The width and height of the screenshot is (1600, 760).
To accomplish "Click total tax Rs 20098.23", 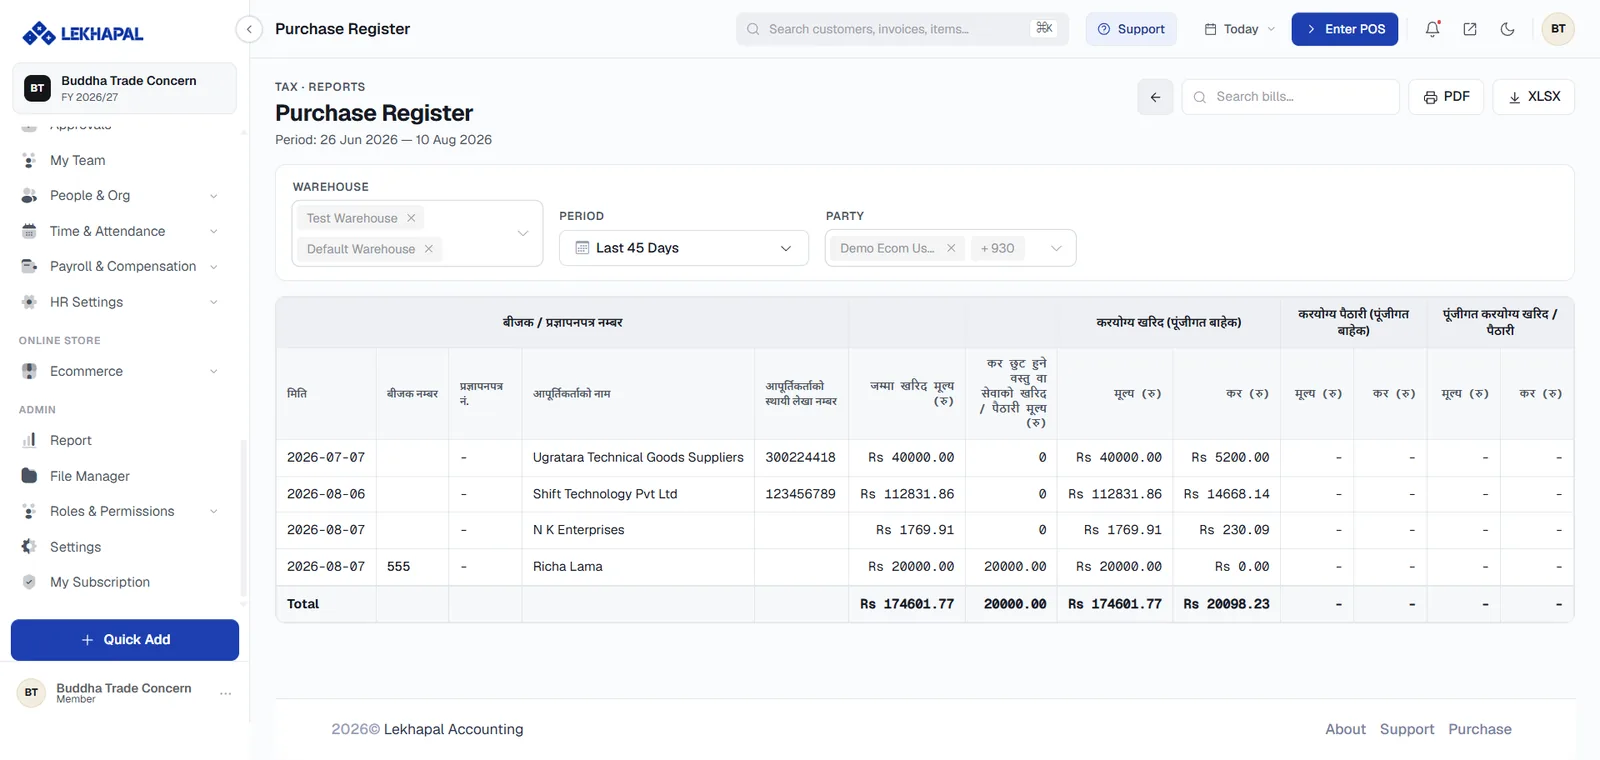I will click(x=1226, y=604).
